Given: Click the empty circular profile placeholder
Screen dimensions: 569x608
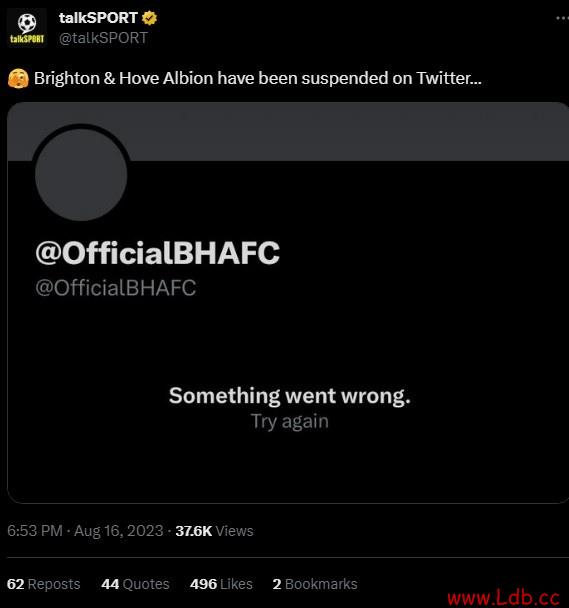Looking at the screenshot, I should pyautogui.click(x=81, y=175).
